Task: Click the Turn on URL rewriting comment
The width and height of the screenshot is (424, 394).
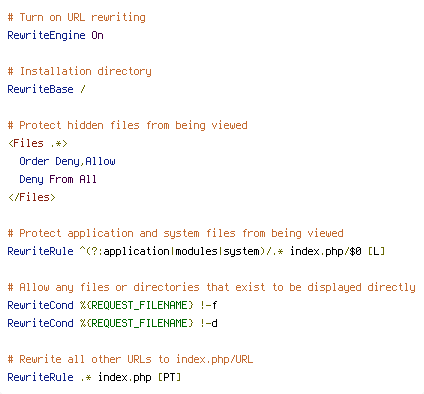Action: [77, 17]
